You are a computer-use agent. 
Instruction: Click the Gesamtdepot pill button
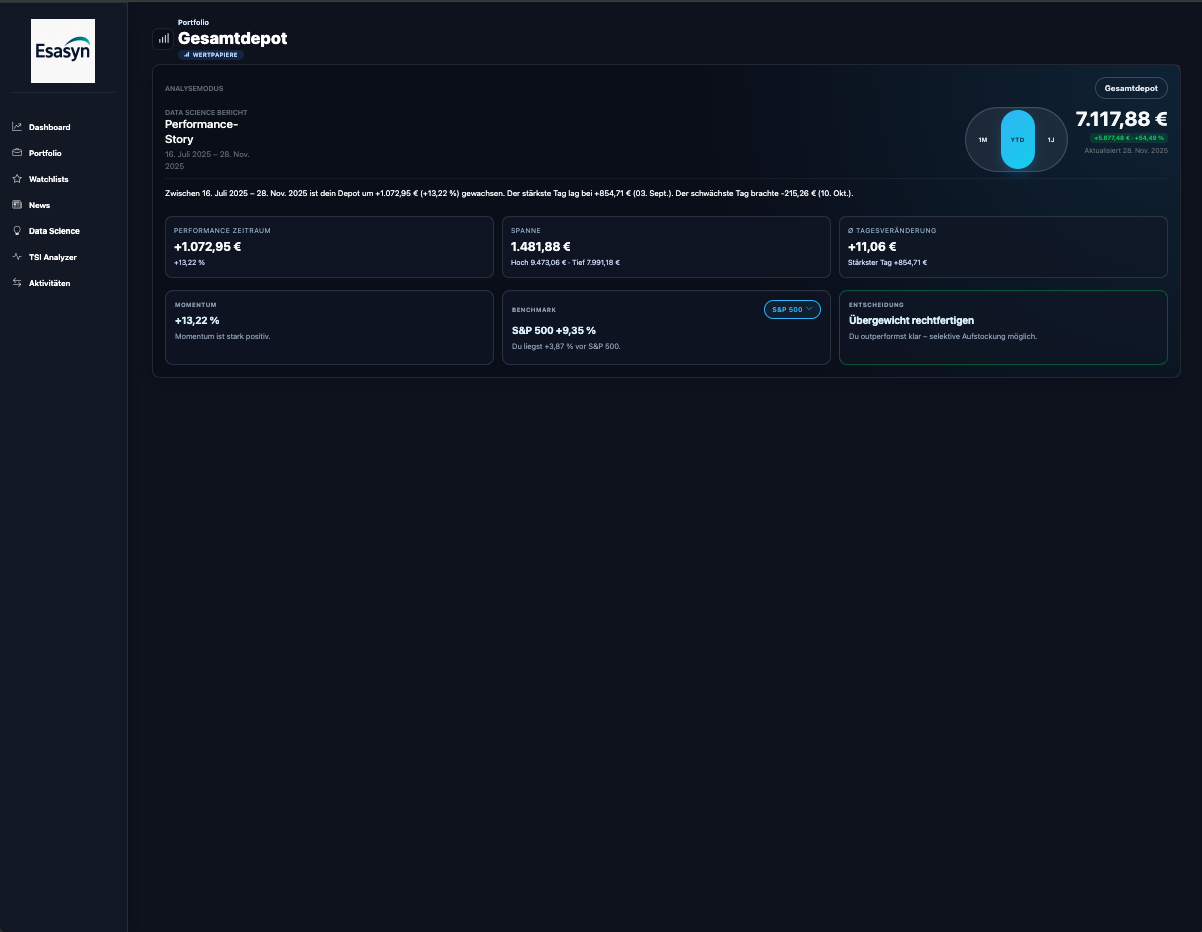(x=1131, y=88)
